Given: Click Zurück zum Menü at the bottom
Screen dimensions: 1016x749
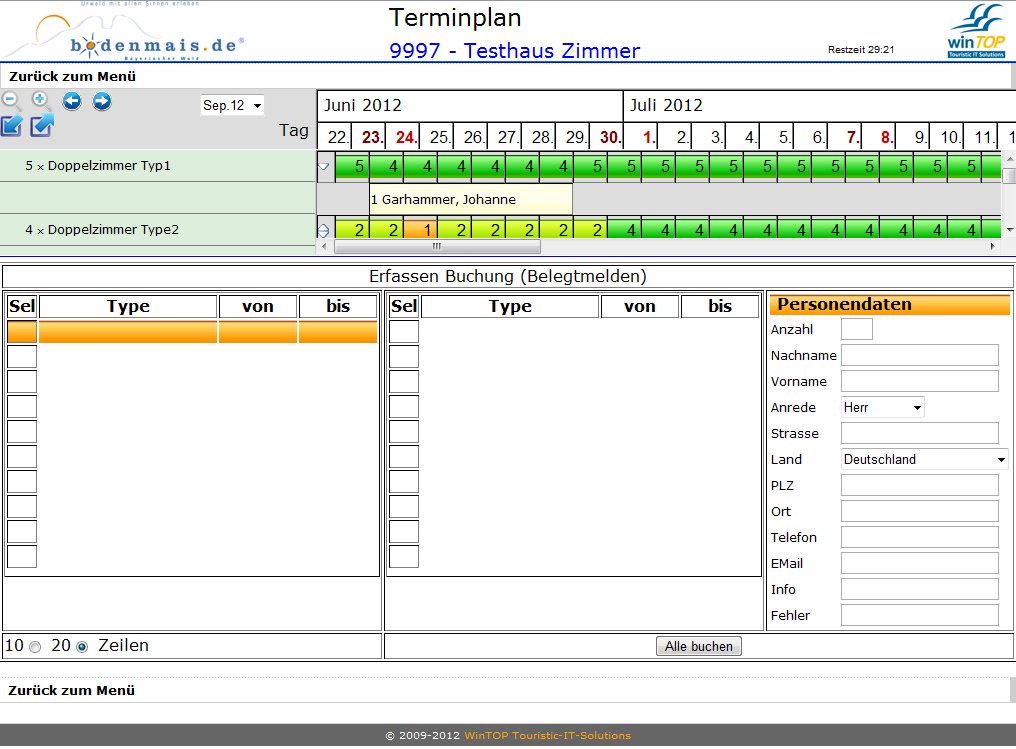Looking at the screenshot, I should tap(72, 690).
